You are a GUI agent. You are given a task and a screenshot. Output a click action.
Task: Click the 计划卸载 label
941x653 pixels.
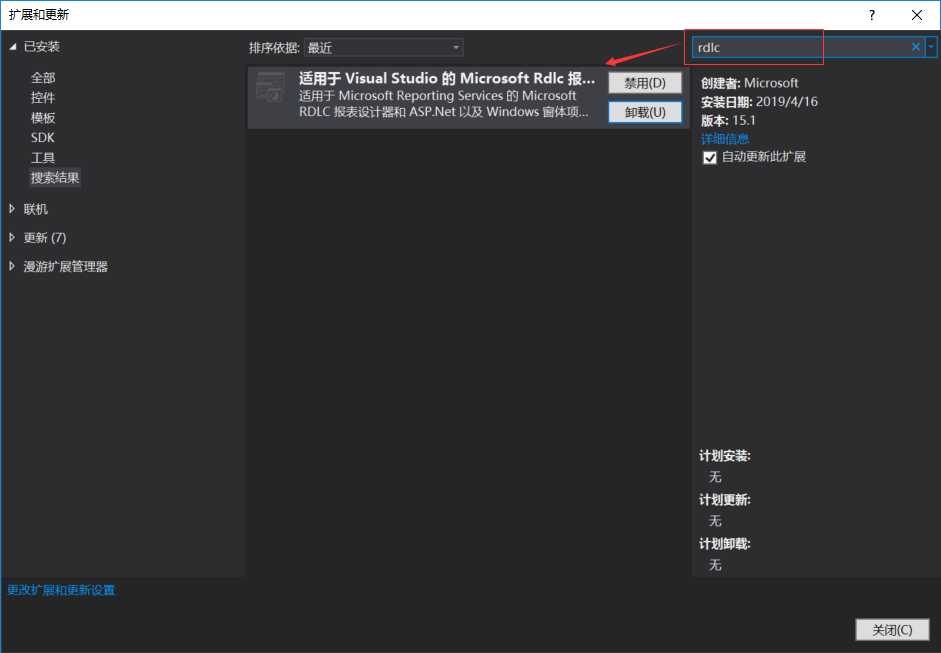click(x=725, y=544)
